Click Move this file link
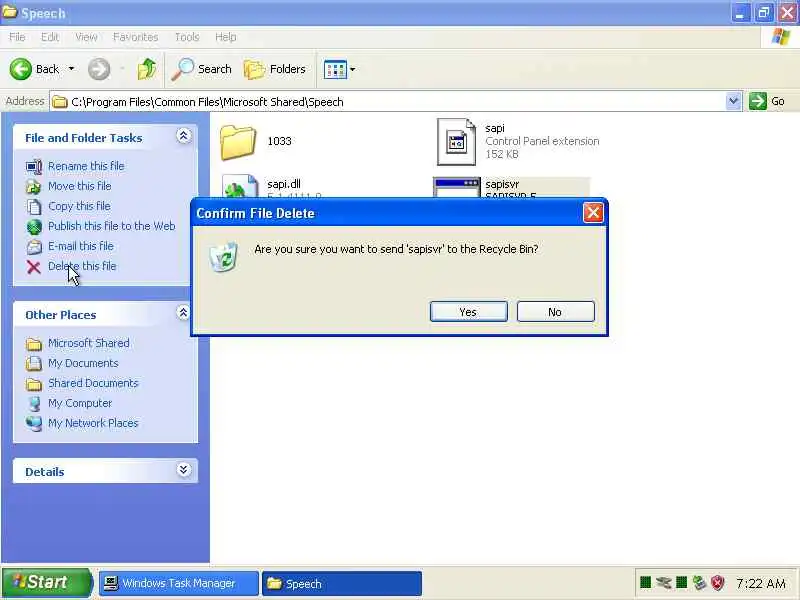 80,186
